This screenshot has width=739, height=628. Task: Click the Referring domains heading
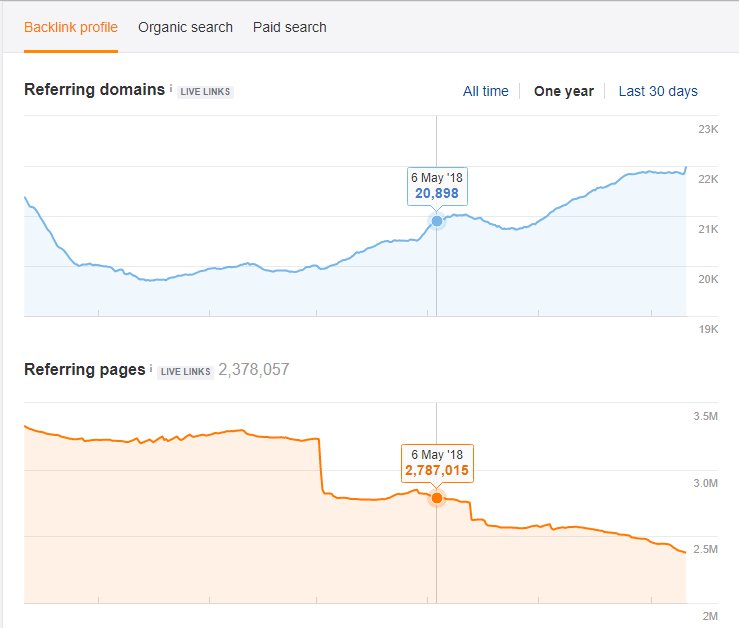pyautogui.click(x=94, y=90)
